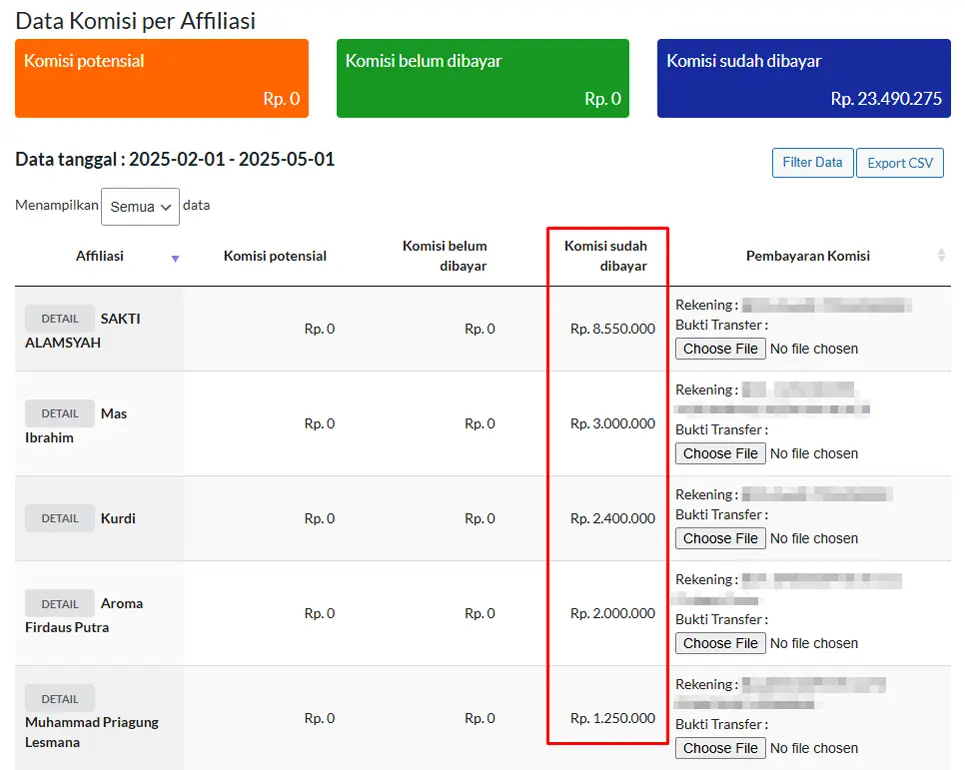Click the Pembayaran Komisi sort arrows
This screenshot has height=770, width=965.
point(941,255)
